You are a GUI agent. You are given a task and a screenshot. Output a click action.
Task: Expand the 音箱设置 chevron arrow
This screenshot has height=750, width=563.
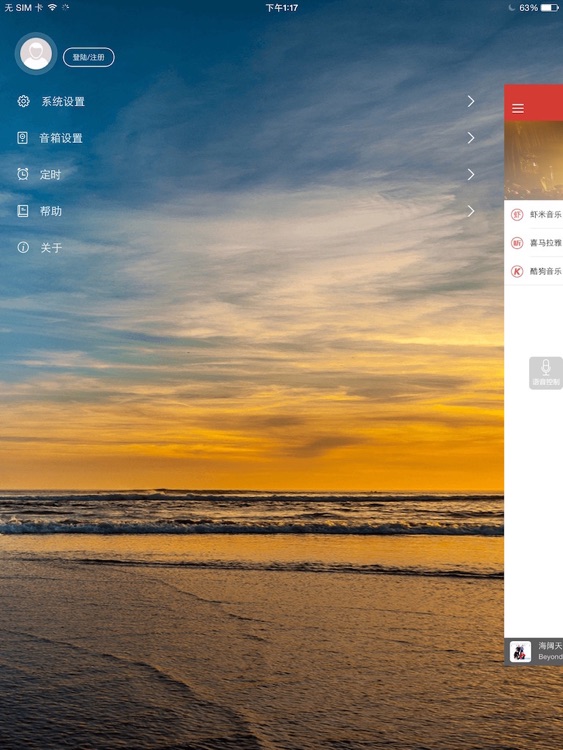(x=471, y=138)
